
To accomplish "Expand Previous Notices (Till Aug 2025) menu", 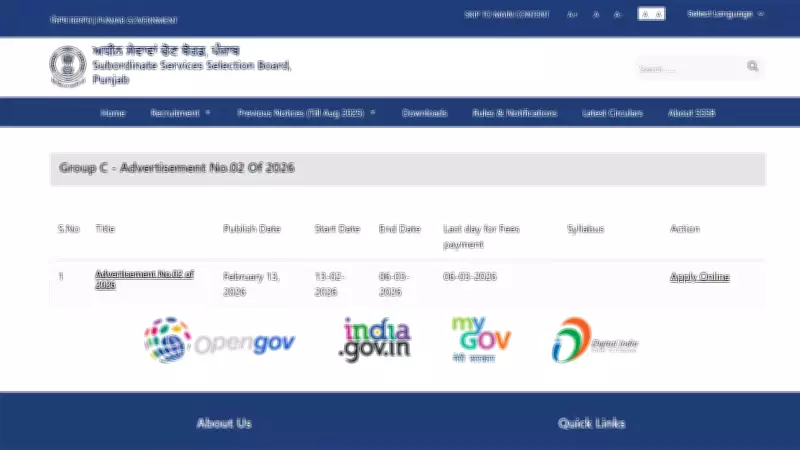I will pyautogui.click(x=306, y=113).
